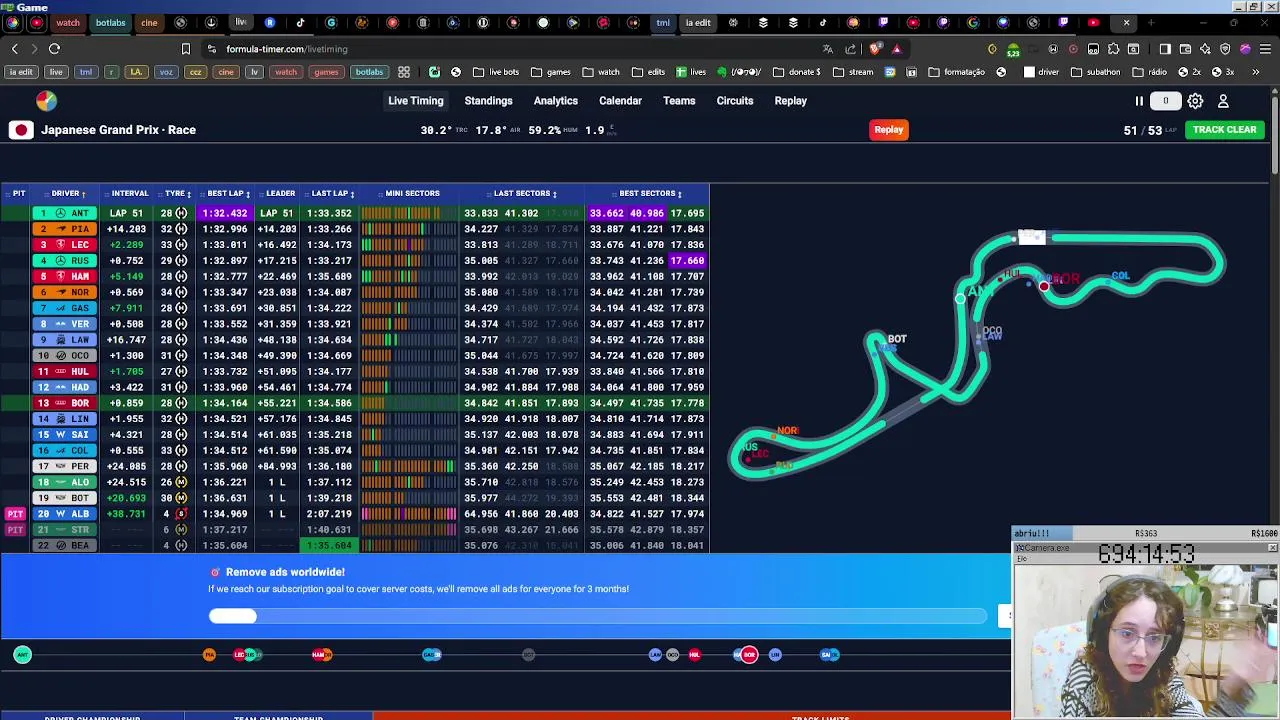1280x720 pixels.
Task: Select the highlighted BOR row in position 13
Action: coord(355,403)
